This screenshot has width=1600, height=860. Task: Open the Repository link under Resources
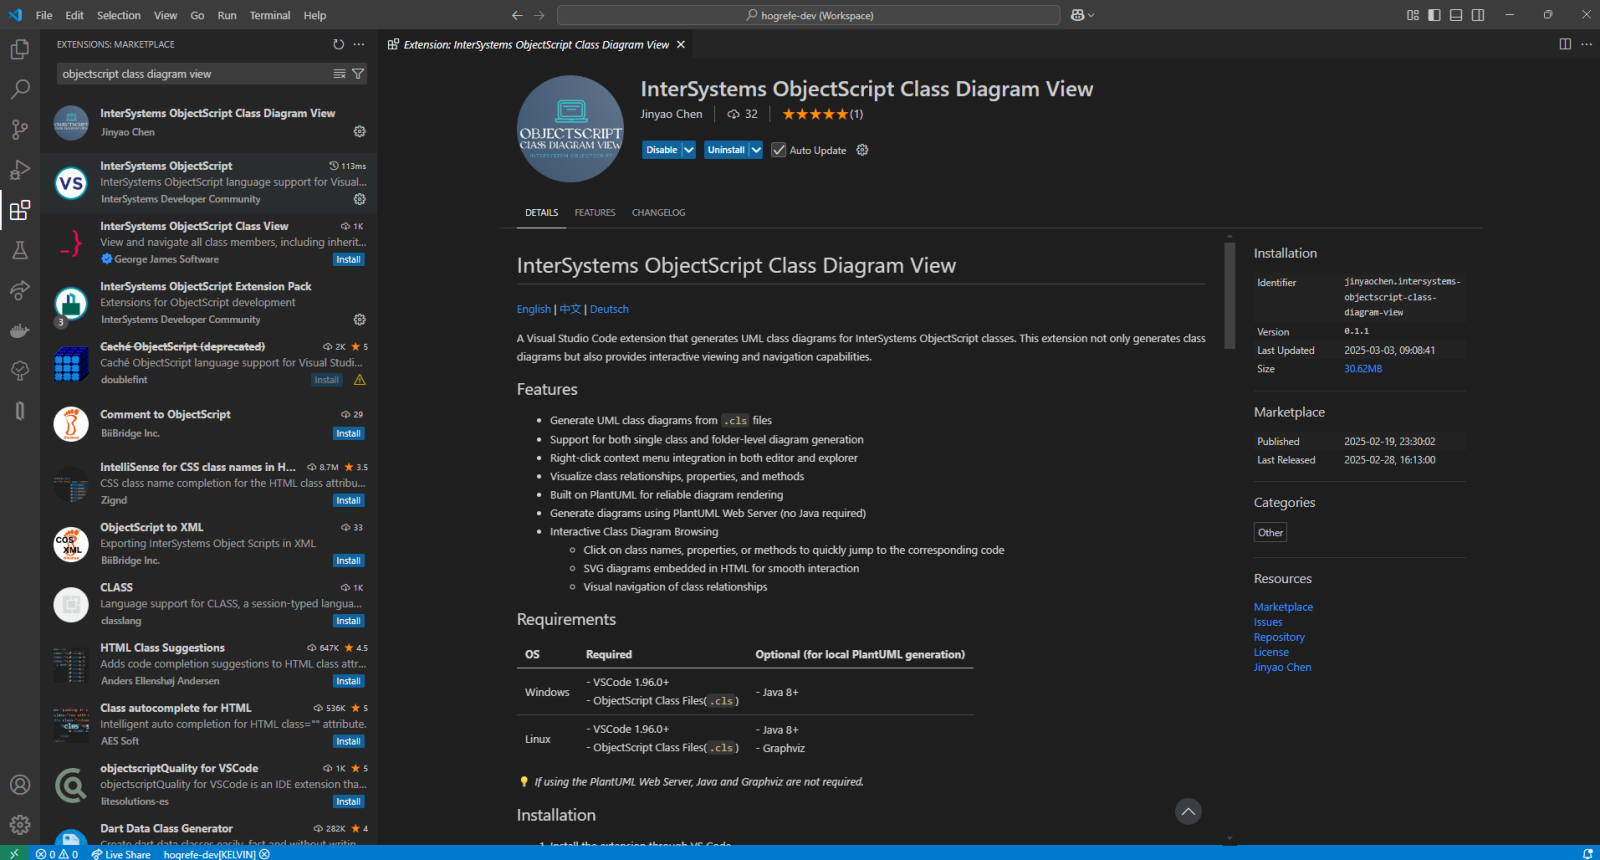click(x=1279, y=637)
